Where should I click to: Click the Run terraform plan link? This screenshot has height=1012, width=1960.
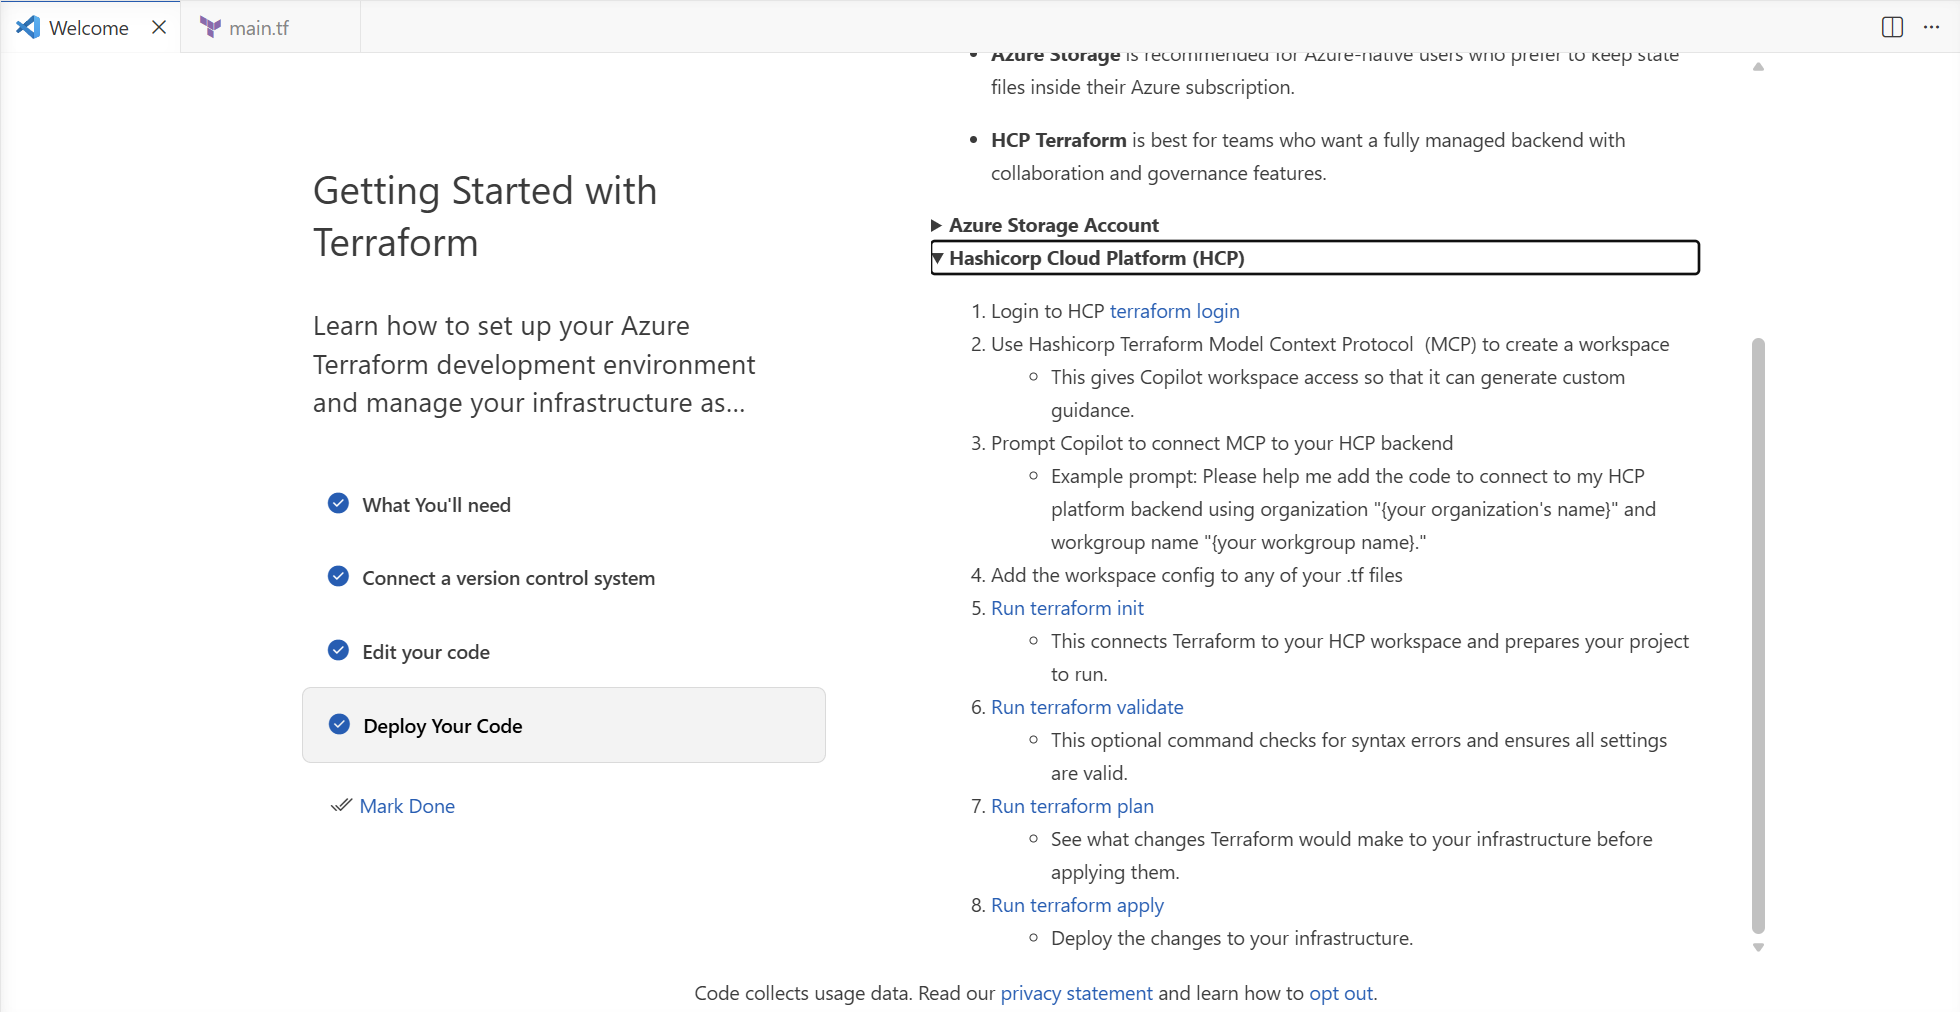click(x=1072, y=806)
